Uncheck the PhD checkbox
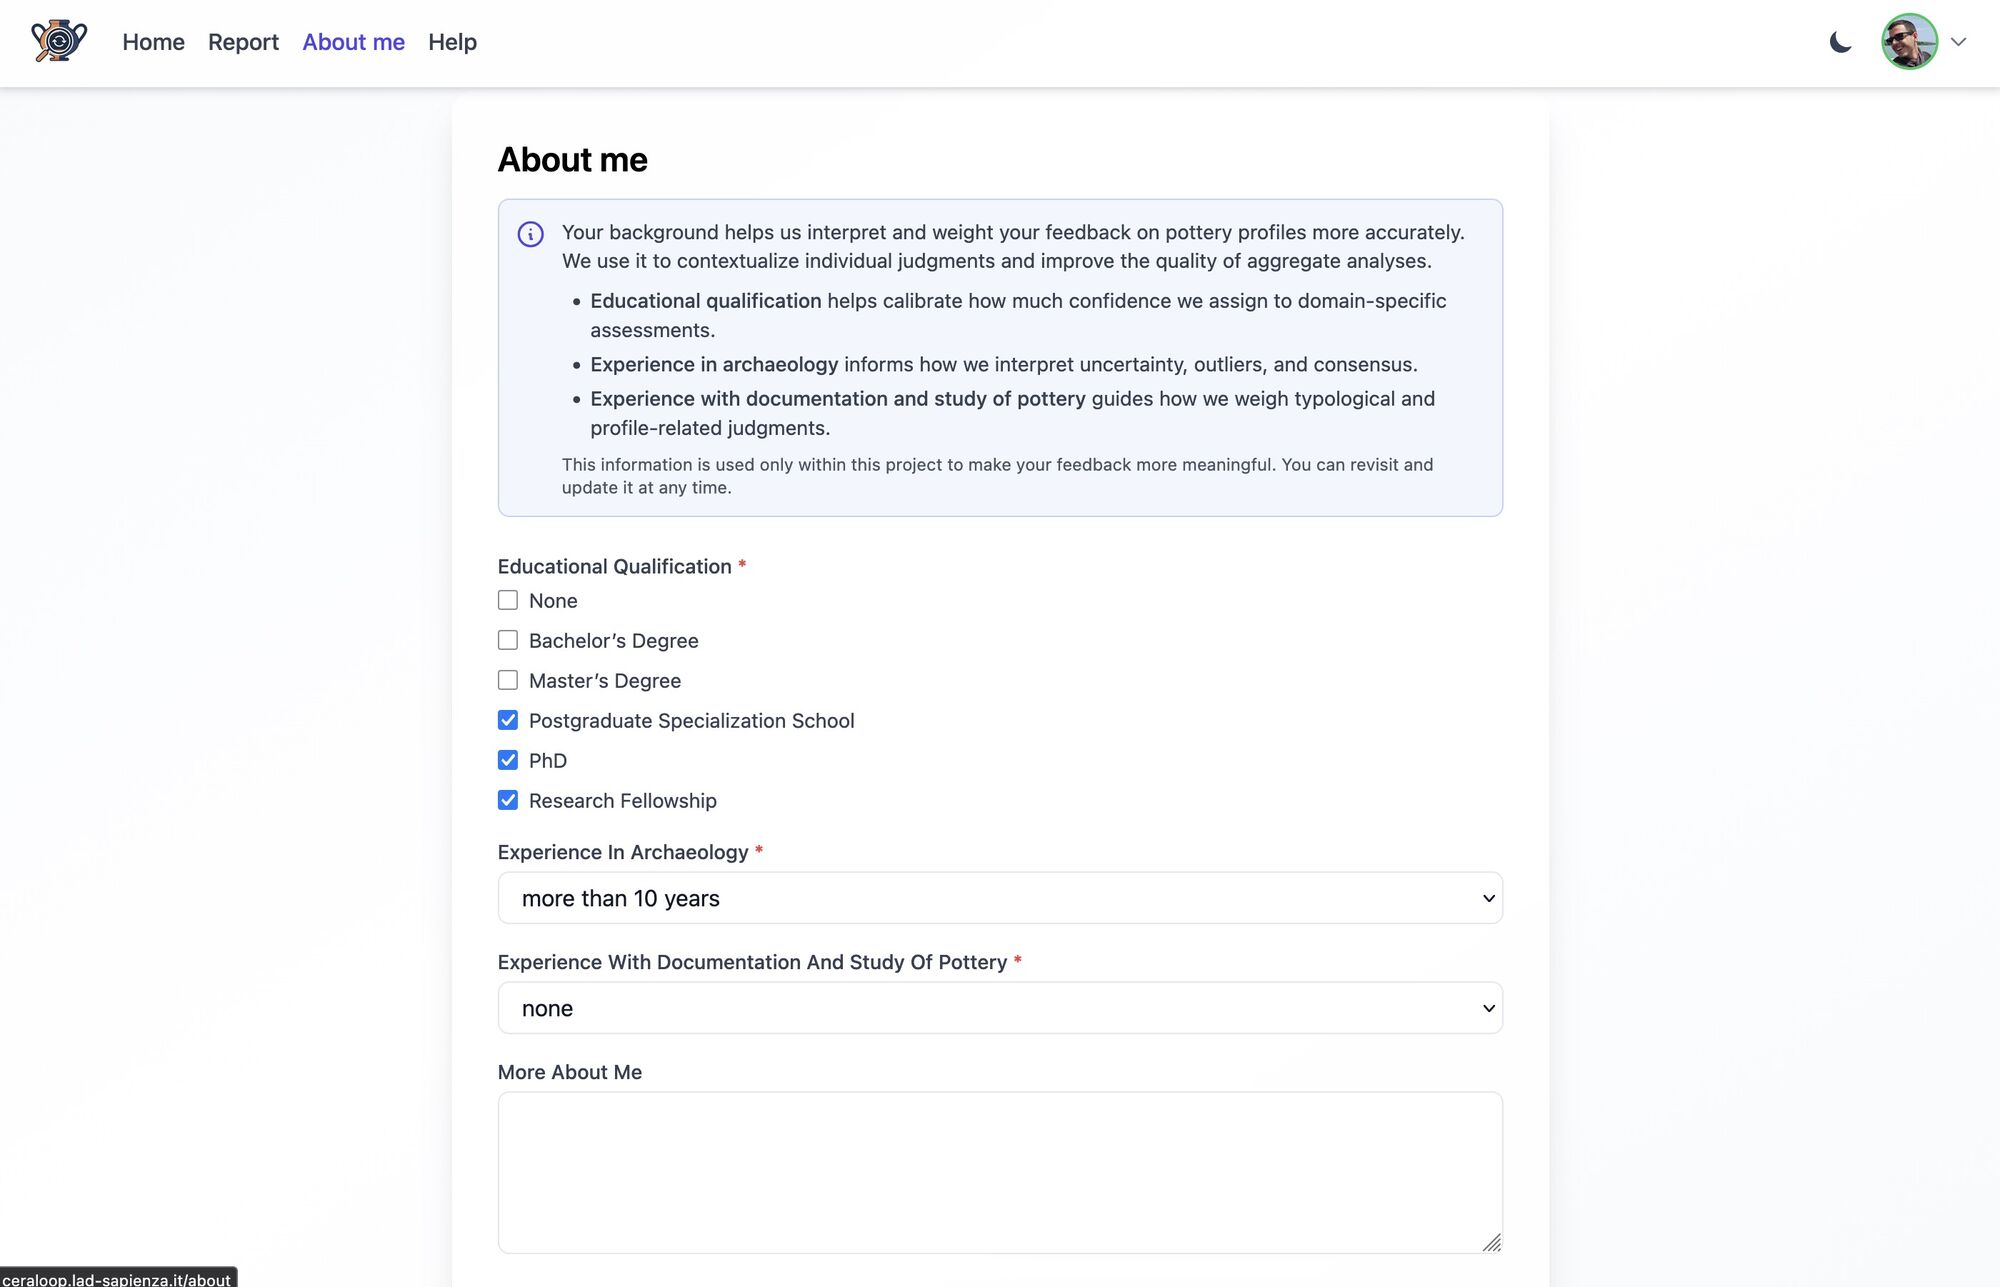2000x1287 pixels. point(508,760)
